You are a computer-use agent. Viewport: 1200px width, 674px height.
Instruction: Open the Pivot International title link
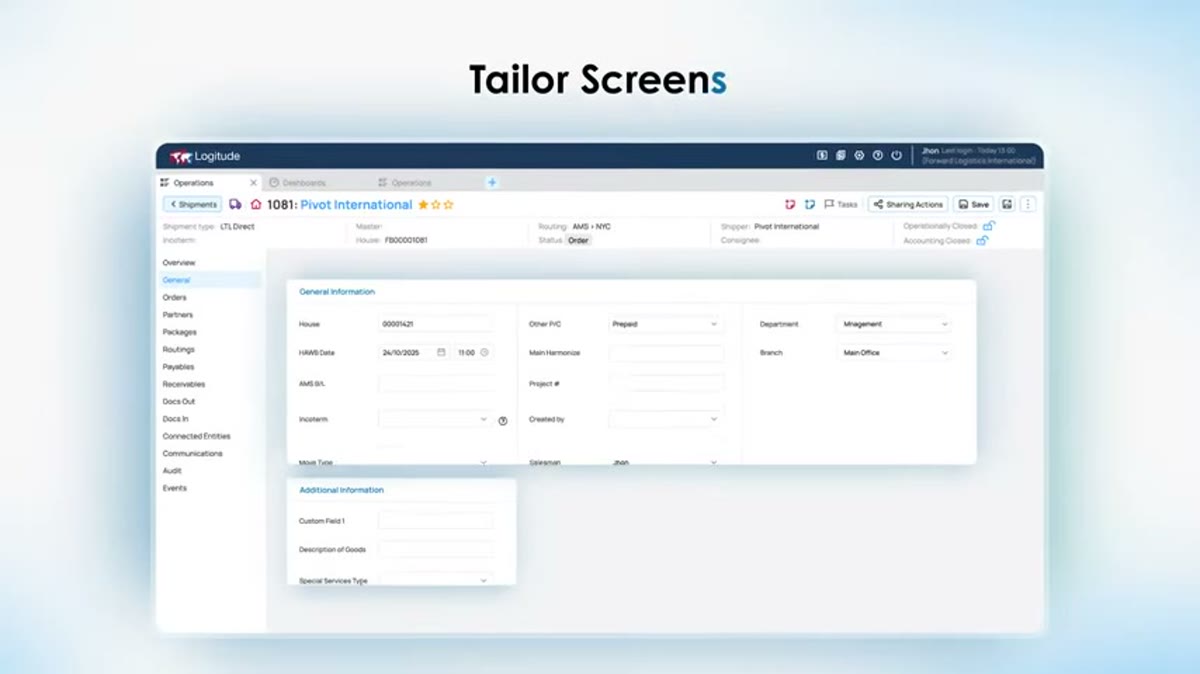356,204
